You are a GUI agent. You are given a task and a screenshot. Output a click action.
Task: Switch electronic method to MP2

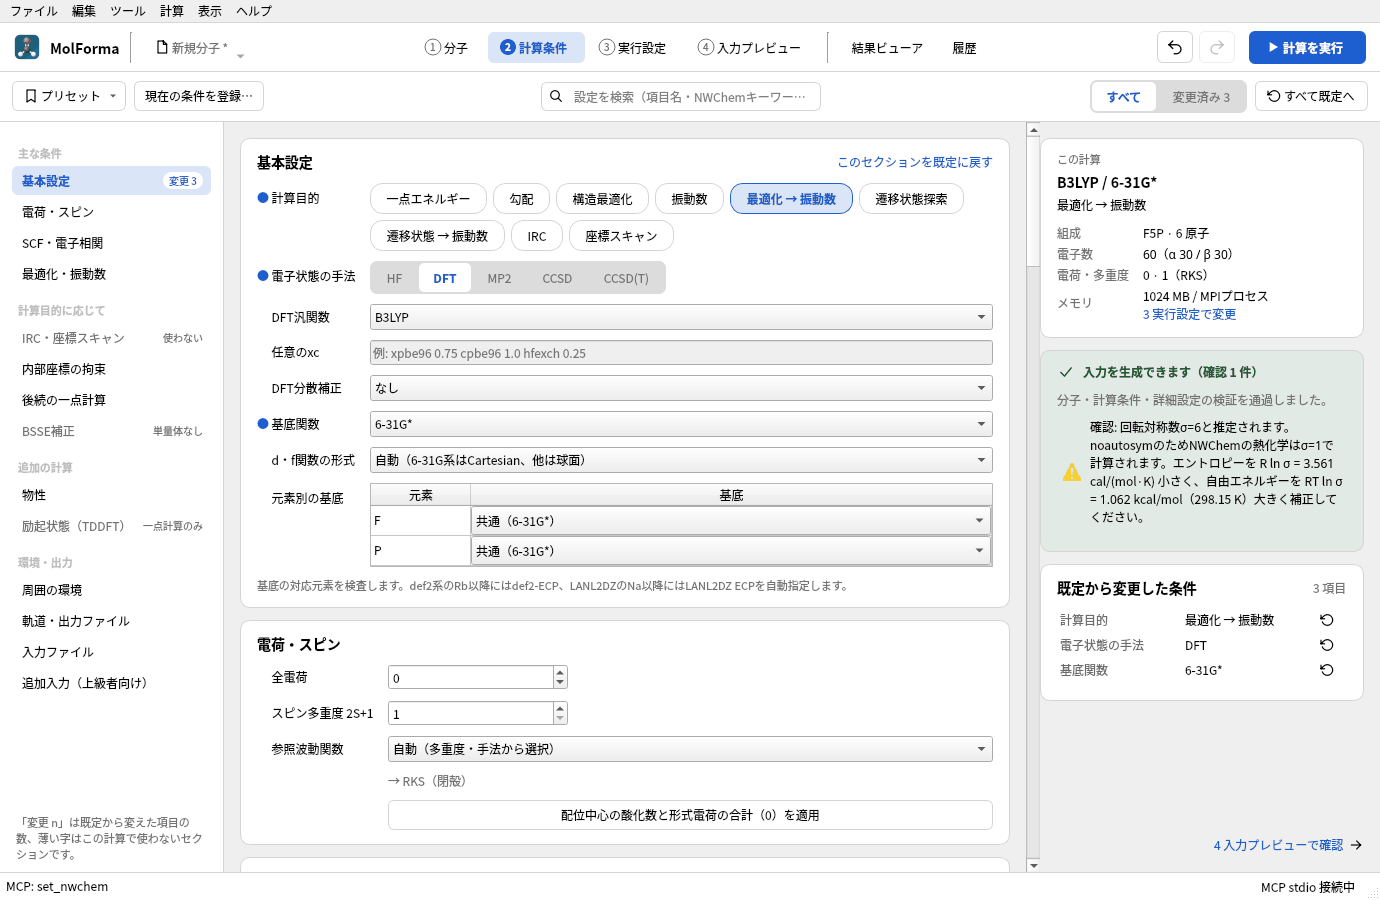point(499,278)
